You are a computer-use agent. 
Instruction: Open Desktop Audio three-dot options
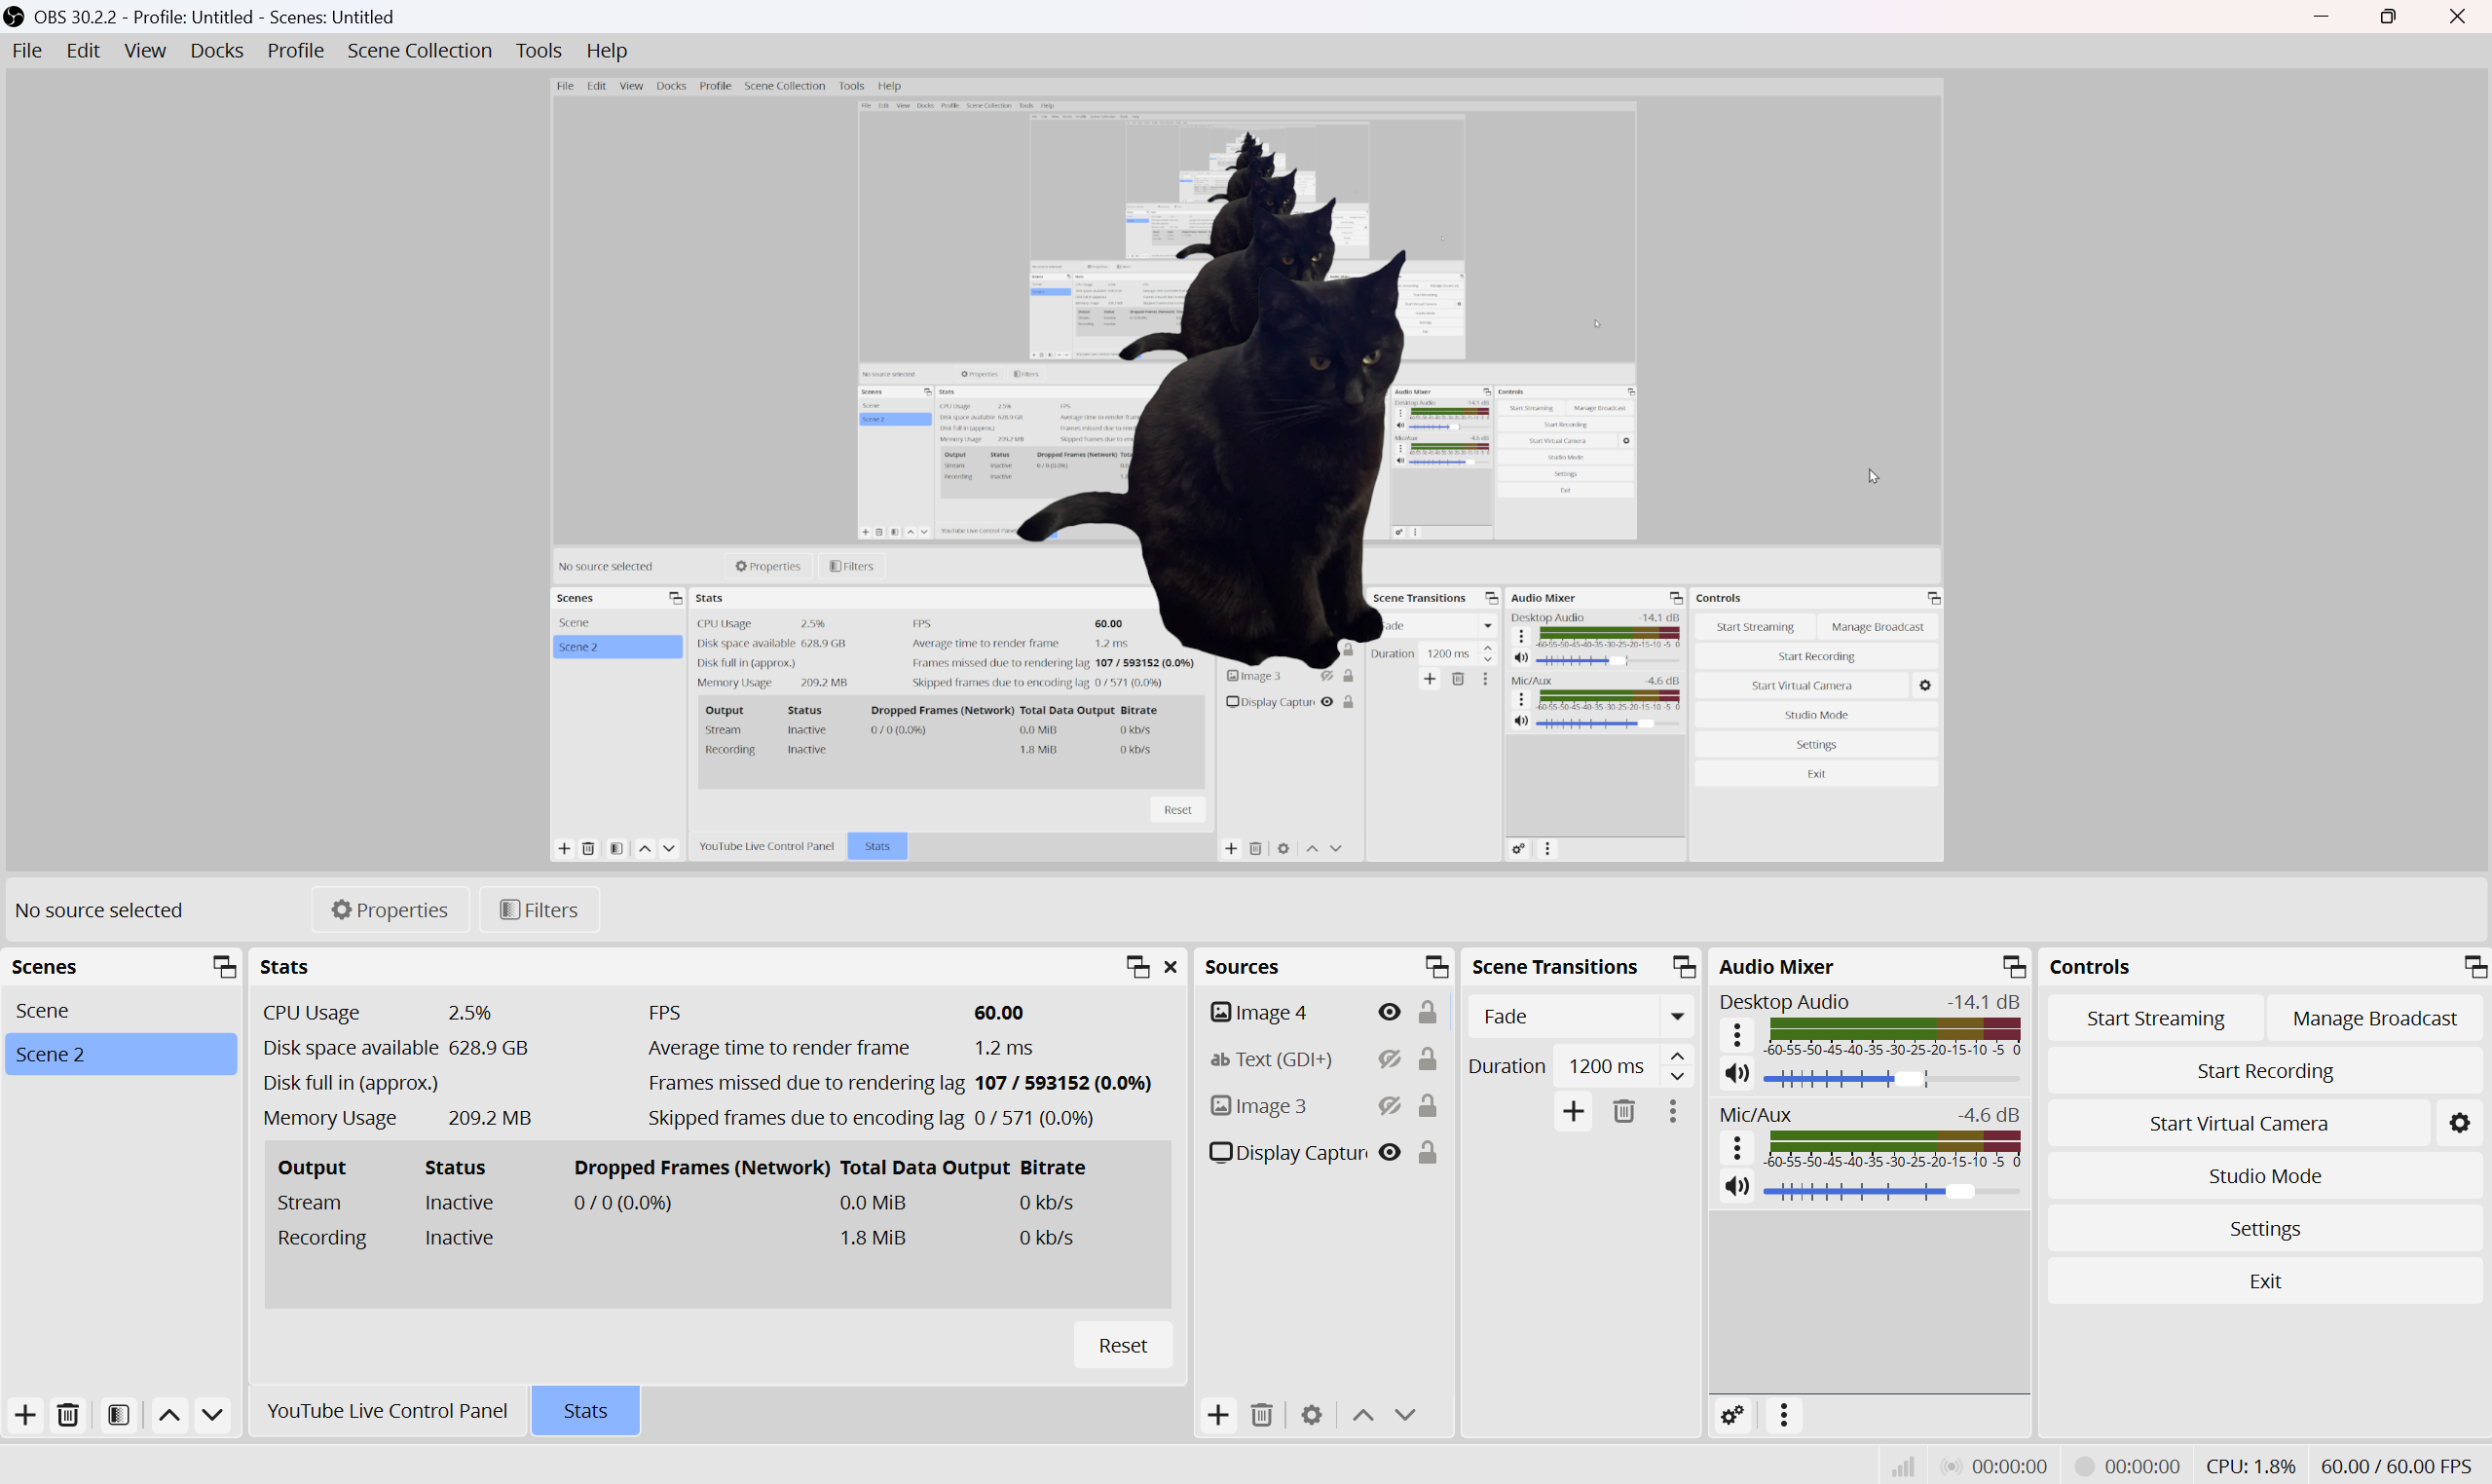coord(1737,1035)
